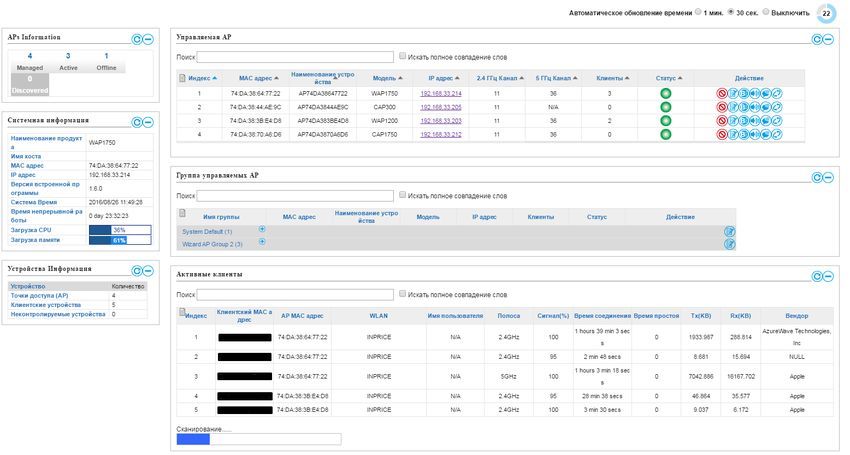Image resolution: width=850 pixels, height=455 pixels.
Task: Edit the Wizard AP Group 2 group
Action: tap(730, 244)
